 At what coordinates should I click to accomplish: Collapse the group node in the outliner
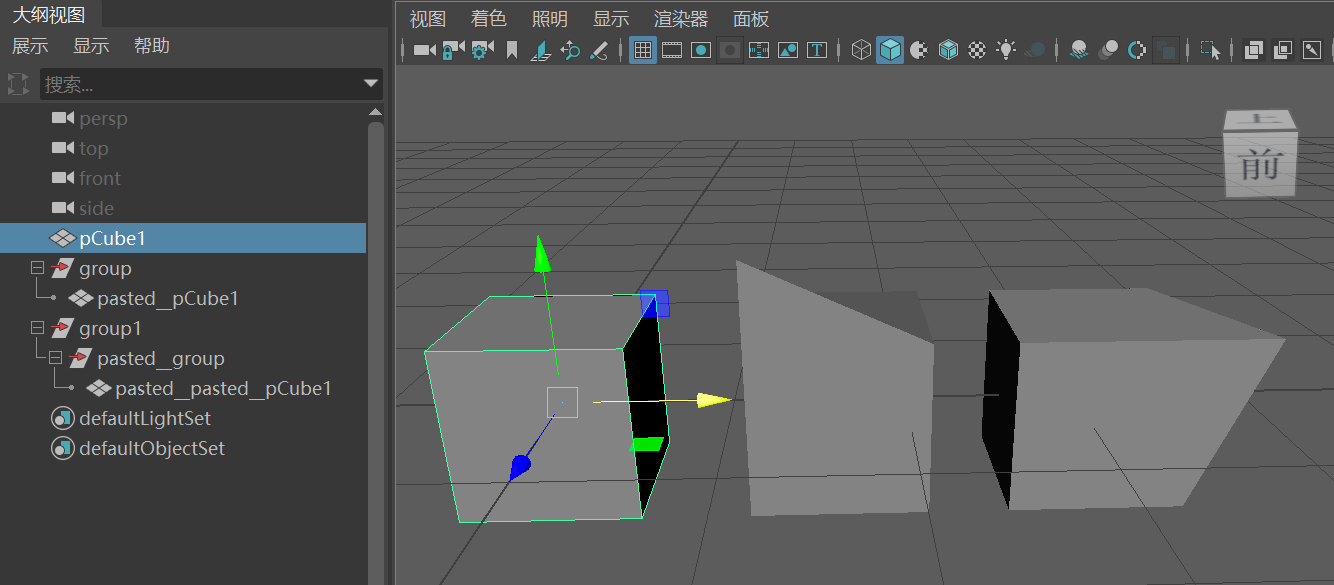pyautogui.click(x=36, y=268)
